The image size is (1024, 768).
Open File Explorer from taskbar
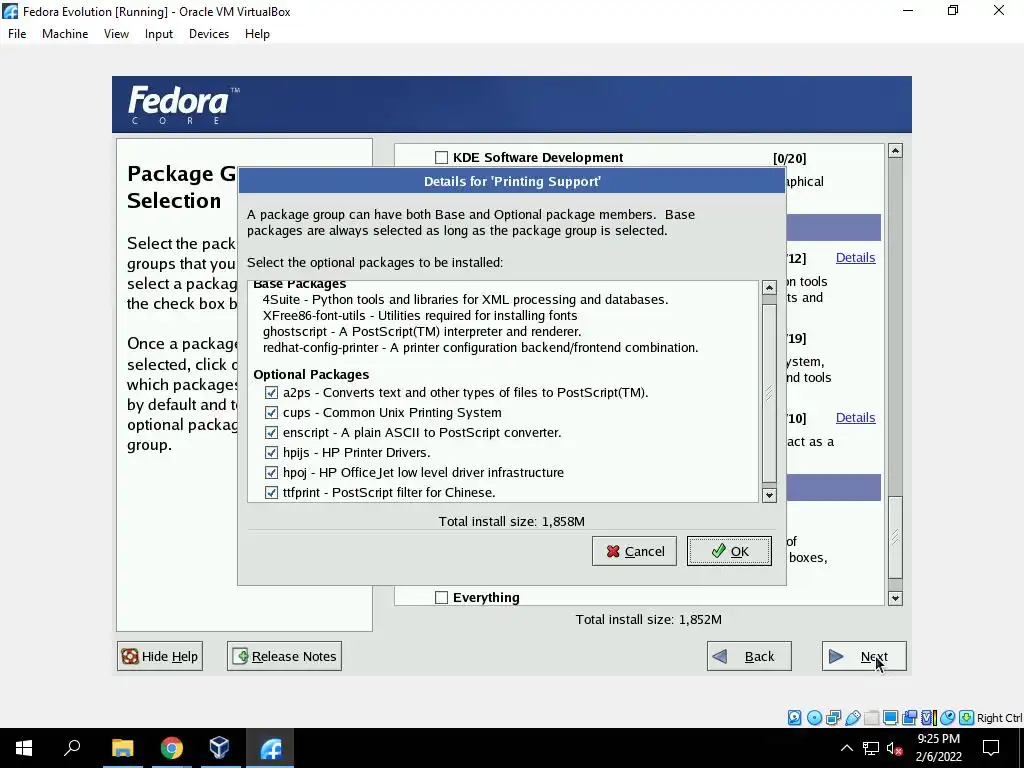pos(122,748)
